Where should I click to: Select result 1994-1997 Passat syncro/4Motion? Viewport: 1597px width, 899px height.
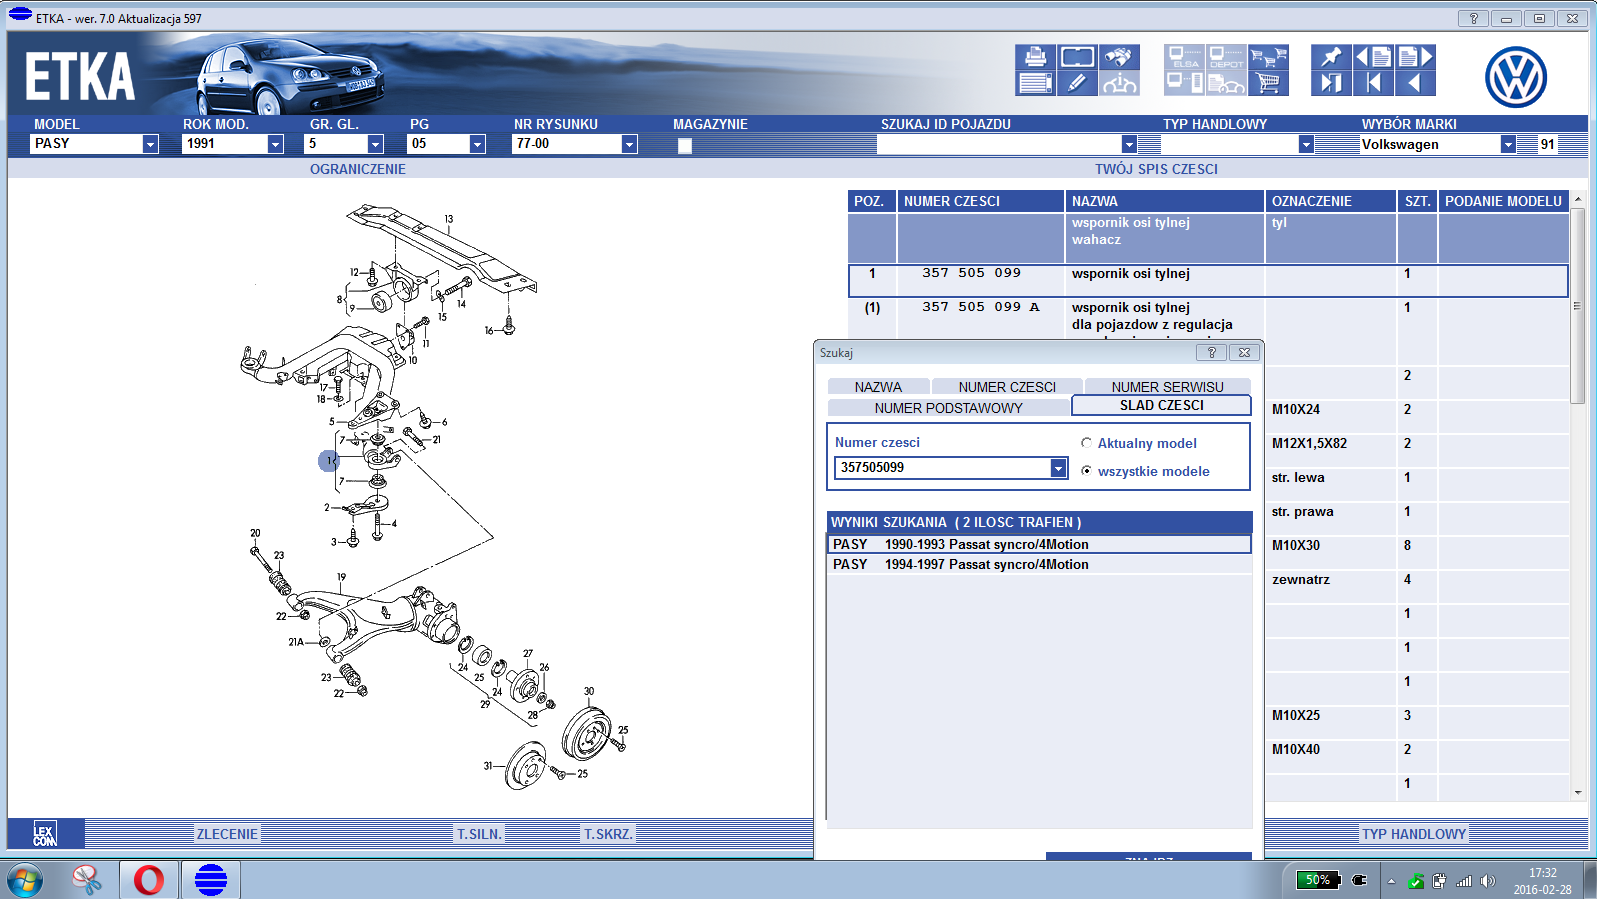pos(1039,564)
